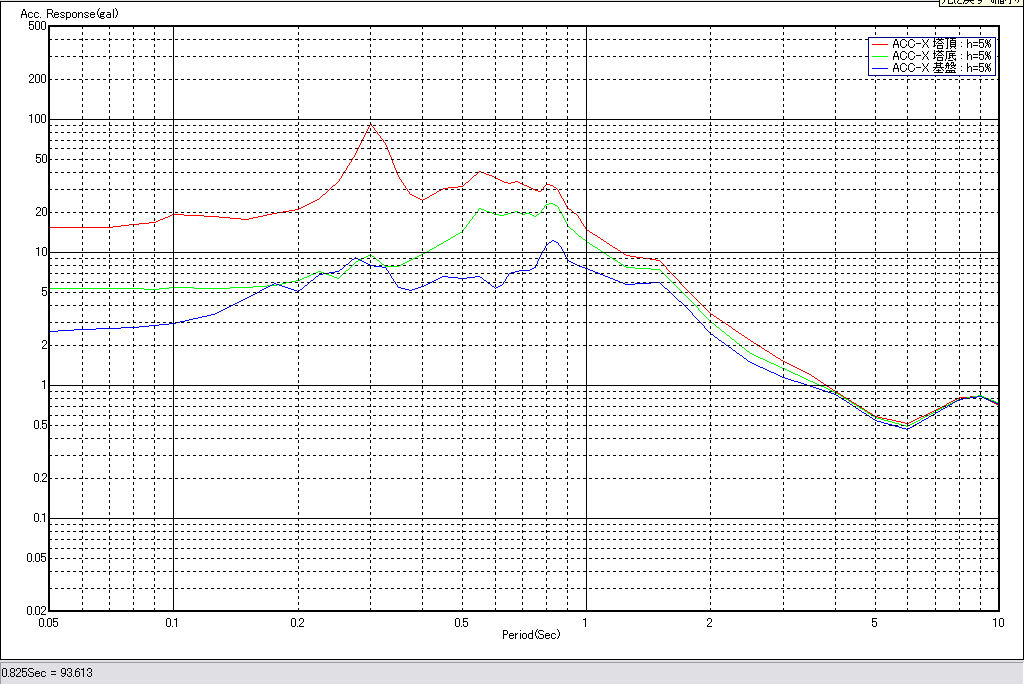Click the red curve's highest peak
1024x685 pixels.
point(371,125)
